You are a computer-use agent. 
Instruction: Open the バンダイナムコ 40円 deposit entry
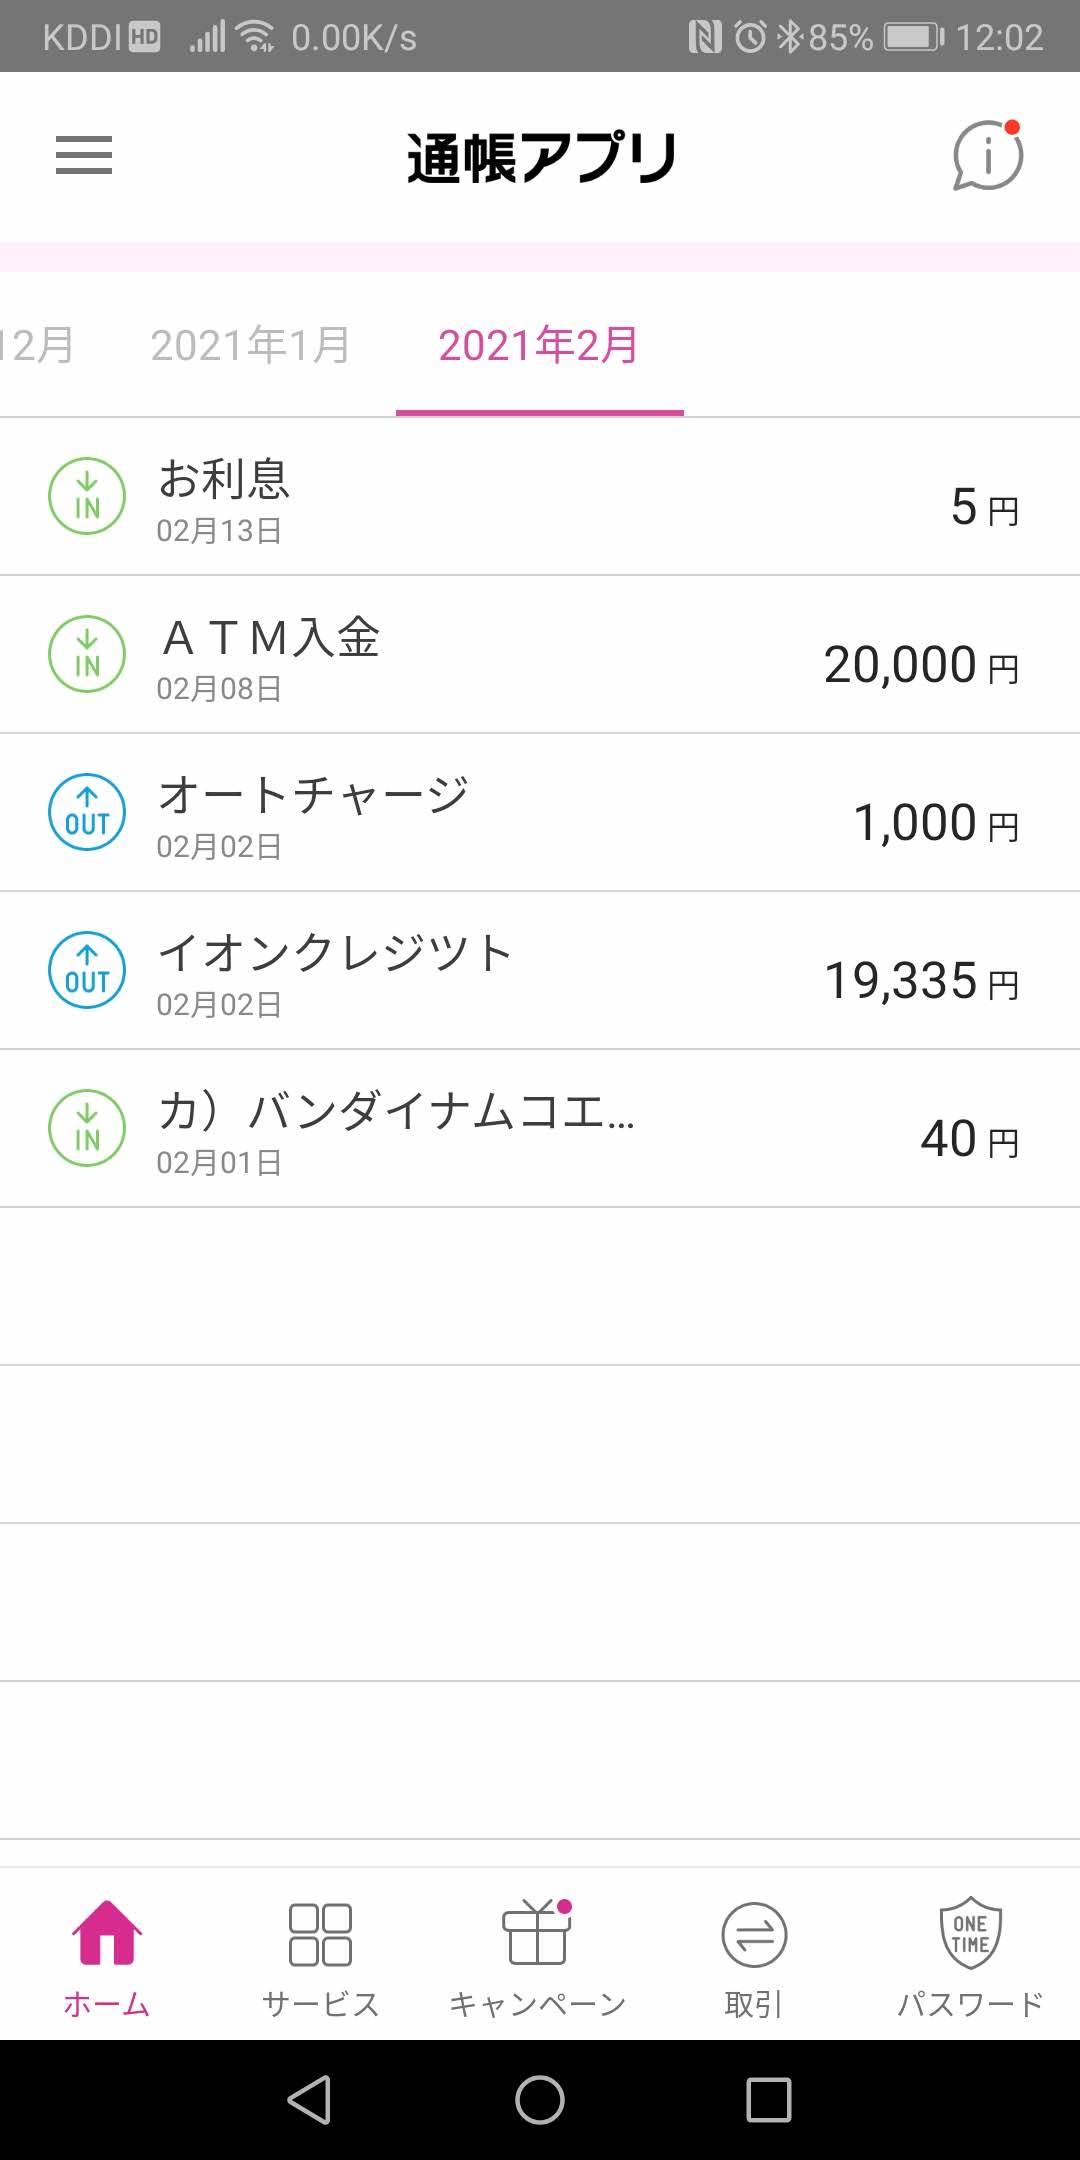[540, 1129]
